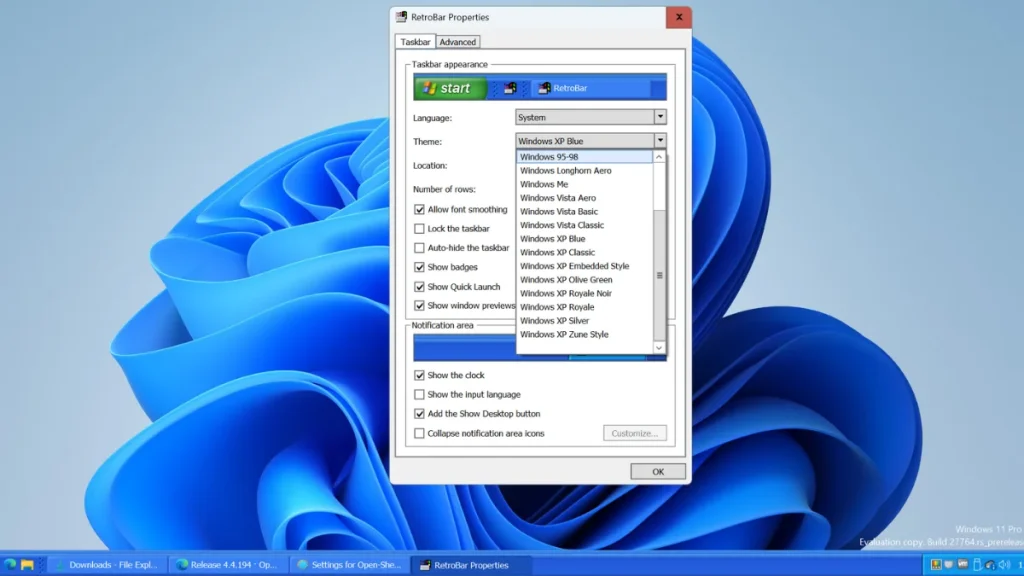Disable Allow font smoothing
The image size is (1024, 576).
(419, 209)
